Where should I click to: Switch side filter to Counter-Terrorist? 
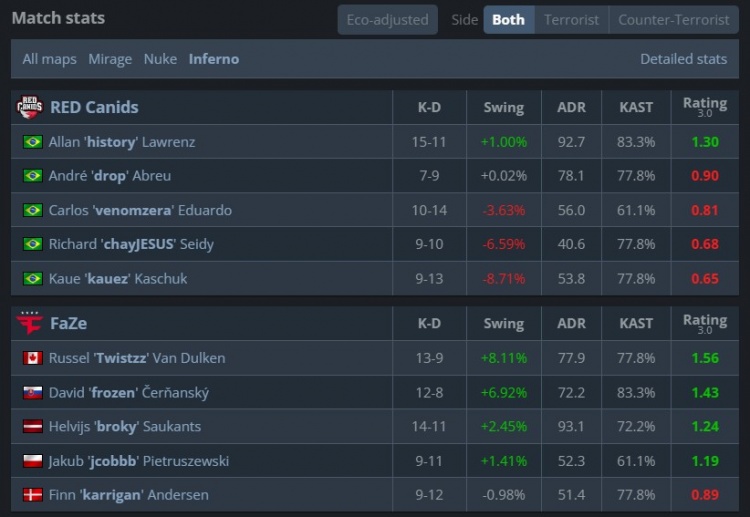pyautogui.click(x=673, y=20)
